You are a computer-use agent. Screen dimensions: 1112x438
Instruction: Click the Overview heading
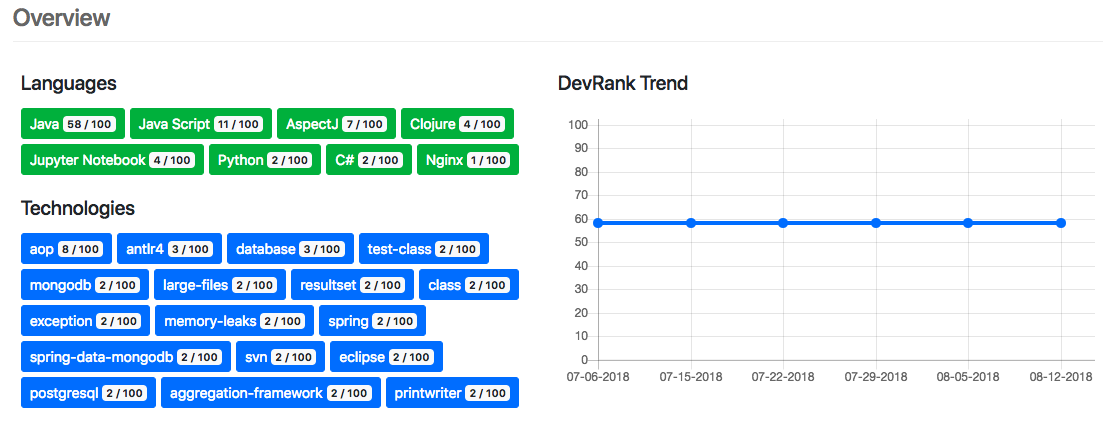[x=62, y=17]
